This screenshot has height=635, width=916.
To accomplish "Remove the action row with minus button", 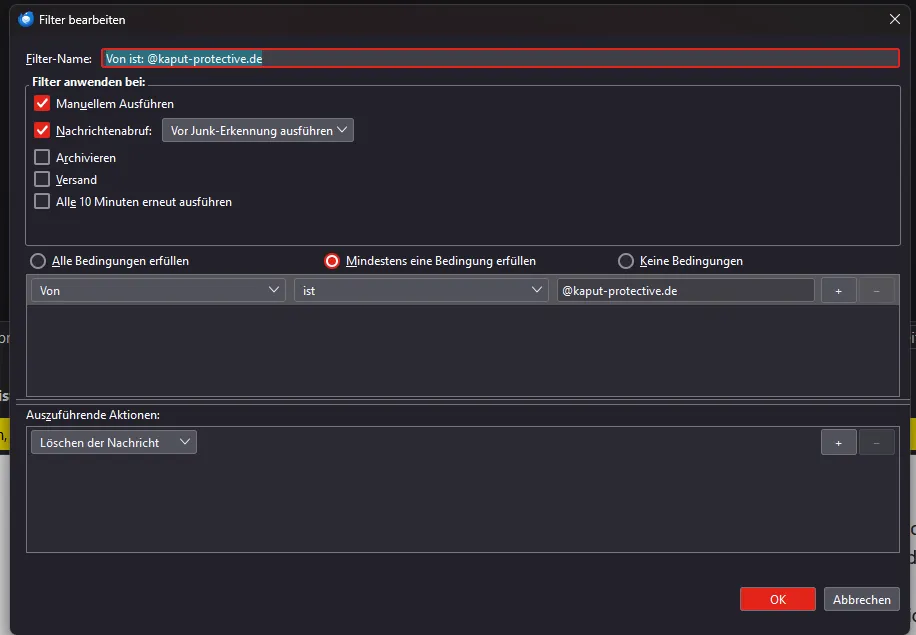I will [x=876, y=443].
